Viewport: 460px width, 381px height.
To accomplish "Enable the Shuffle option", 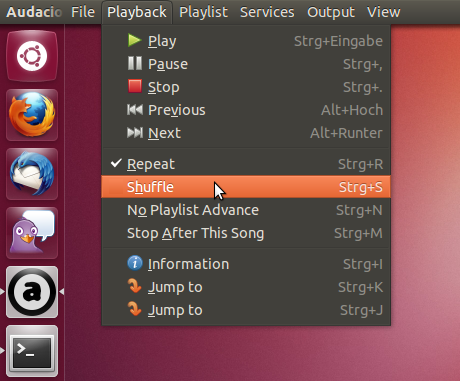I will (246, 187).
